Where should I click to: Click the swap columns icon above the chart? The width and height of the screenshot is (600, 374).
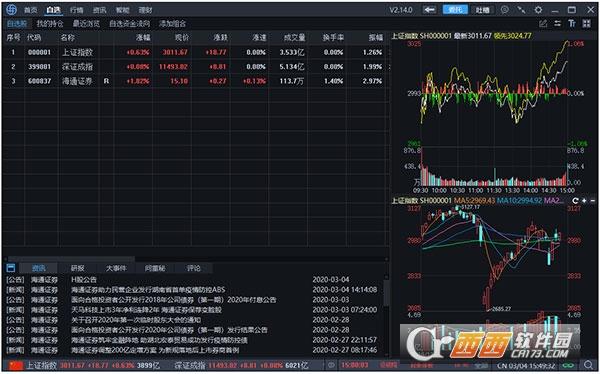click(558, 24)
